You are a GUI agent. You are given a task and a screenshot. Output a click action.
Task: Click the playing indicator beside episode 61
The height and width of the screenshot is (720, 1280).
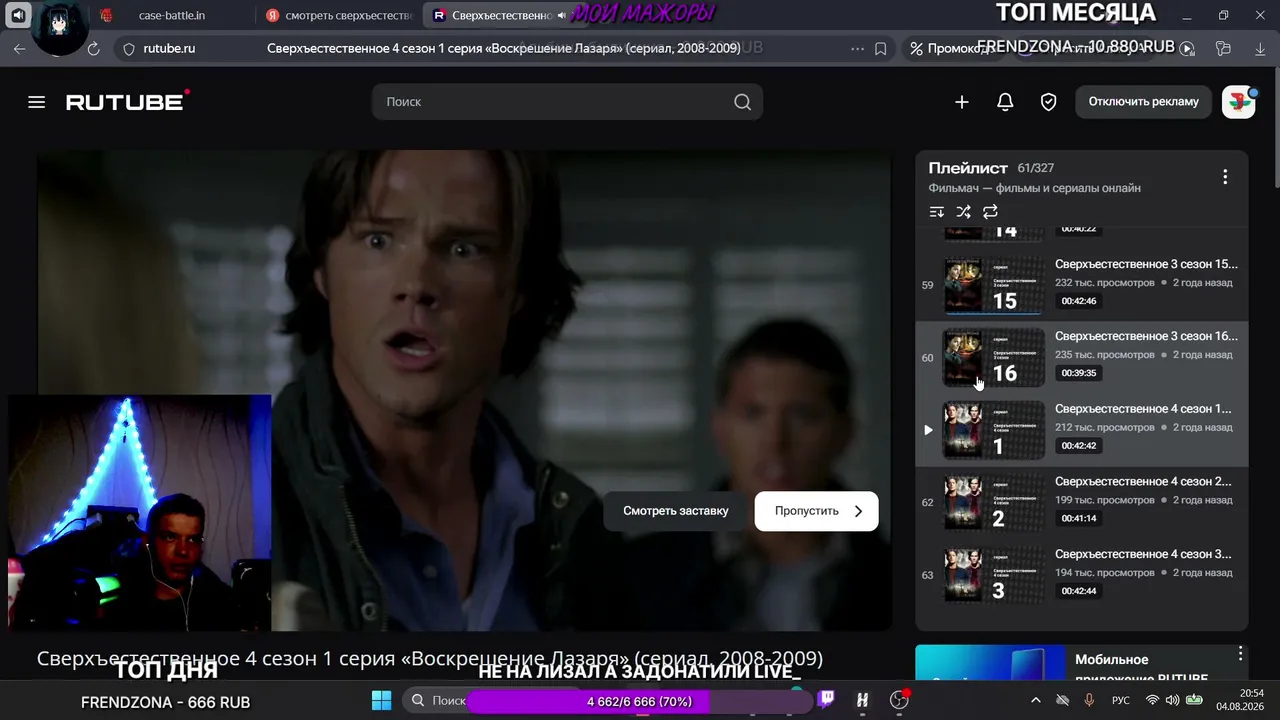(928, 431)
